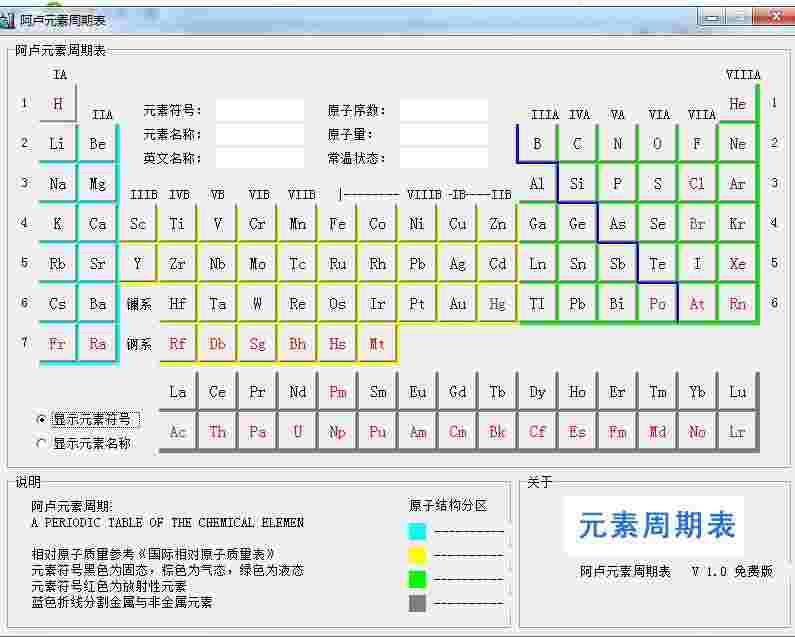The width and height of the screenshot is (795, 637).
Task: Choose the scandium Sc element cell
Action: pyautogui.click(x=137, y=224)
